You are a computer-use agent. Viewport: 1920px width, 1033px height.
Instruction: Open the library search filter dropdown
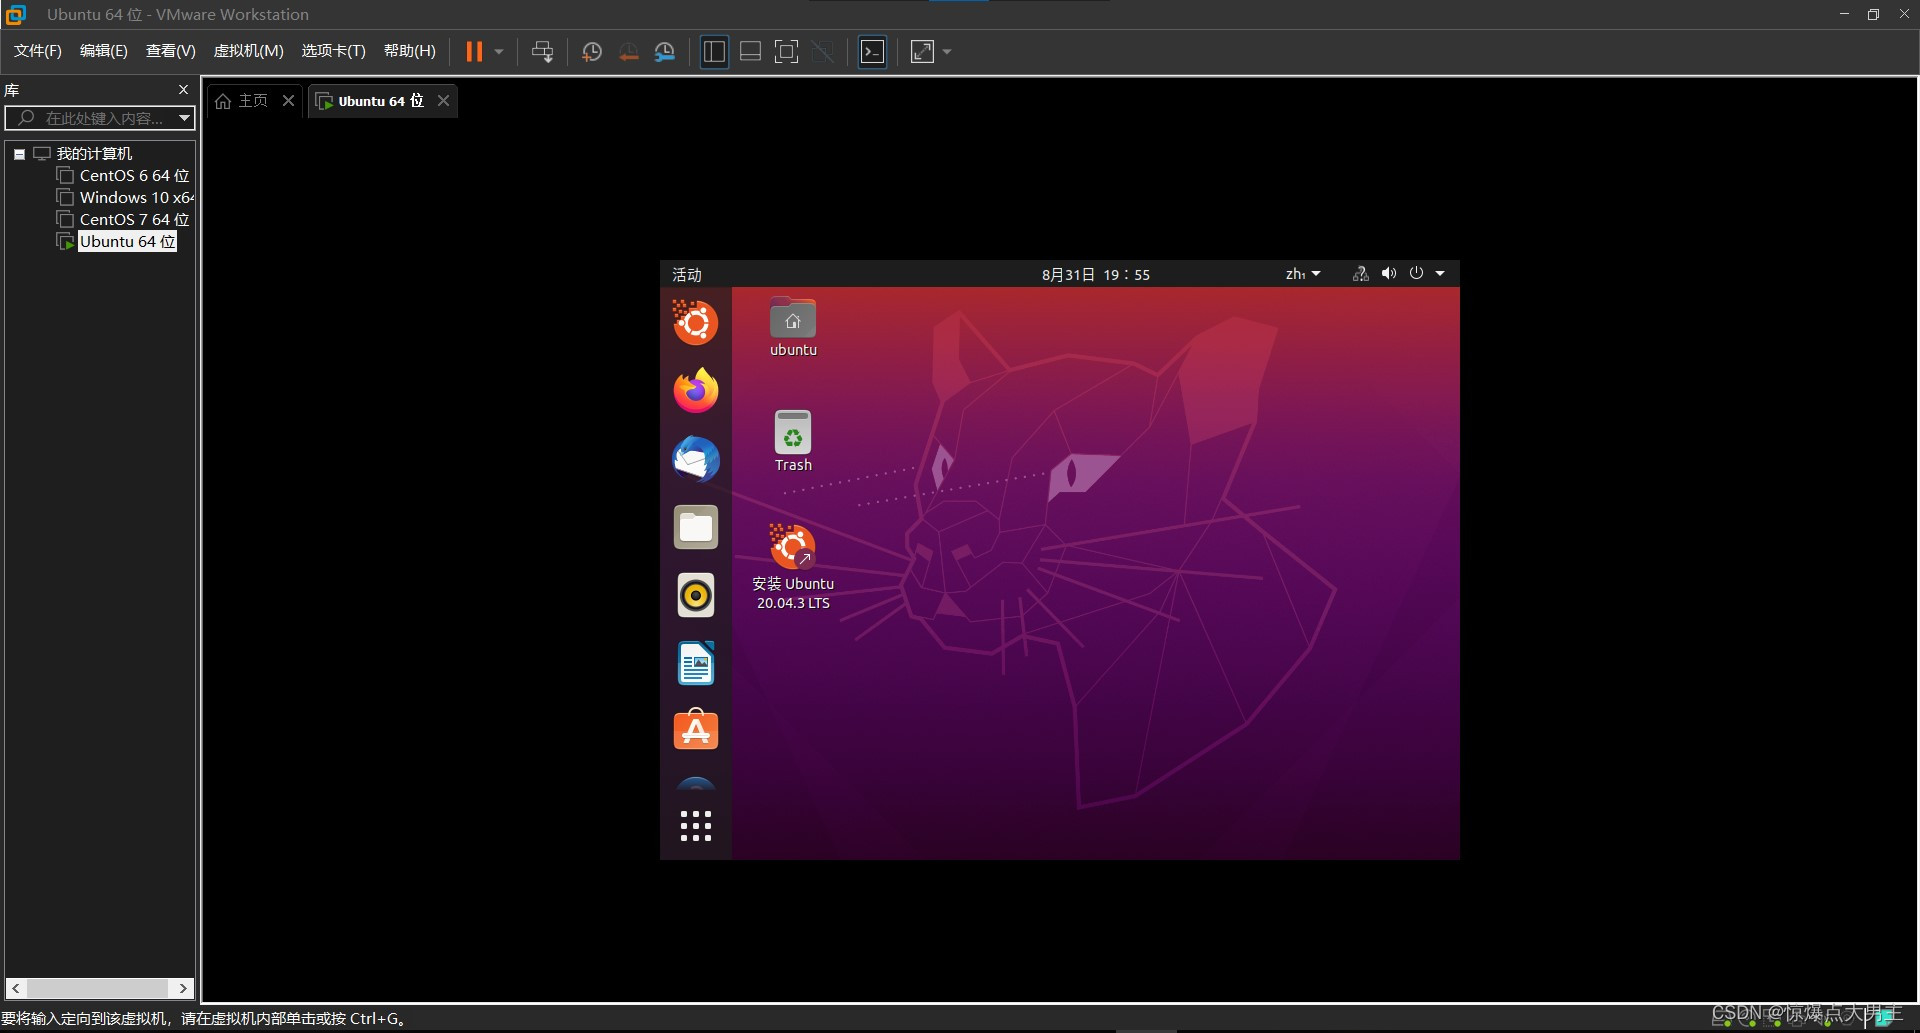point(184,118)
